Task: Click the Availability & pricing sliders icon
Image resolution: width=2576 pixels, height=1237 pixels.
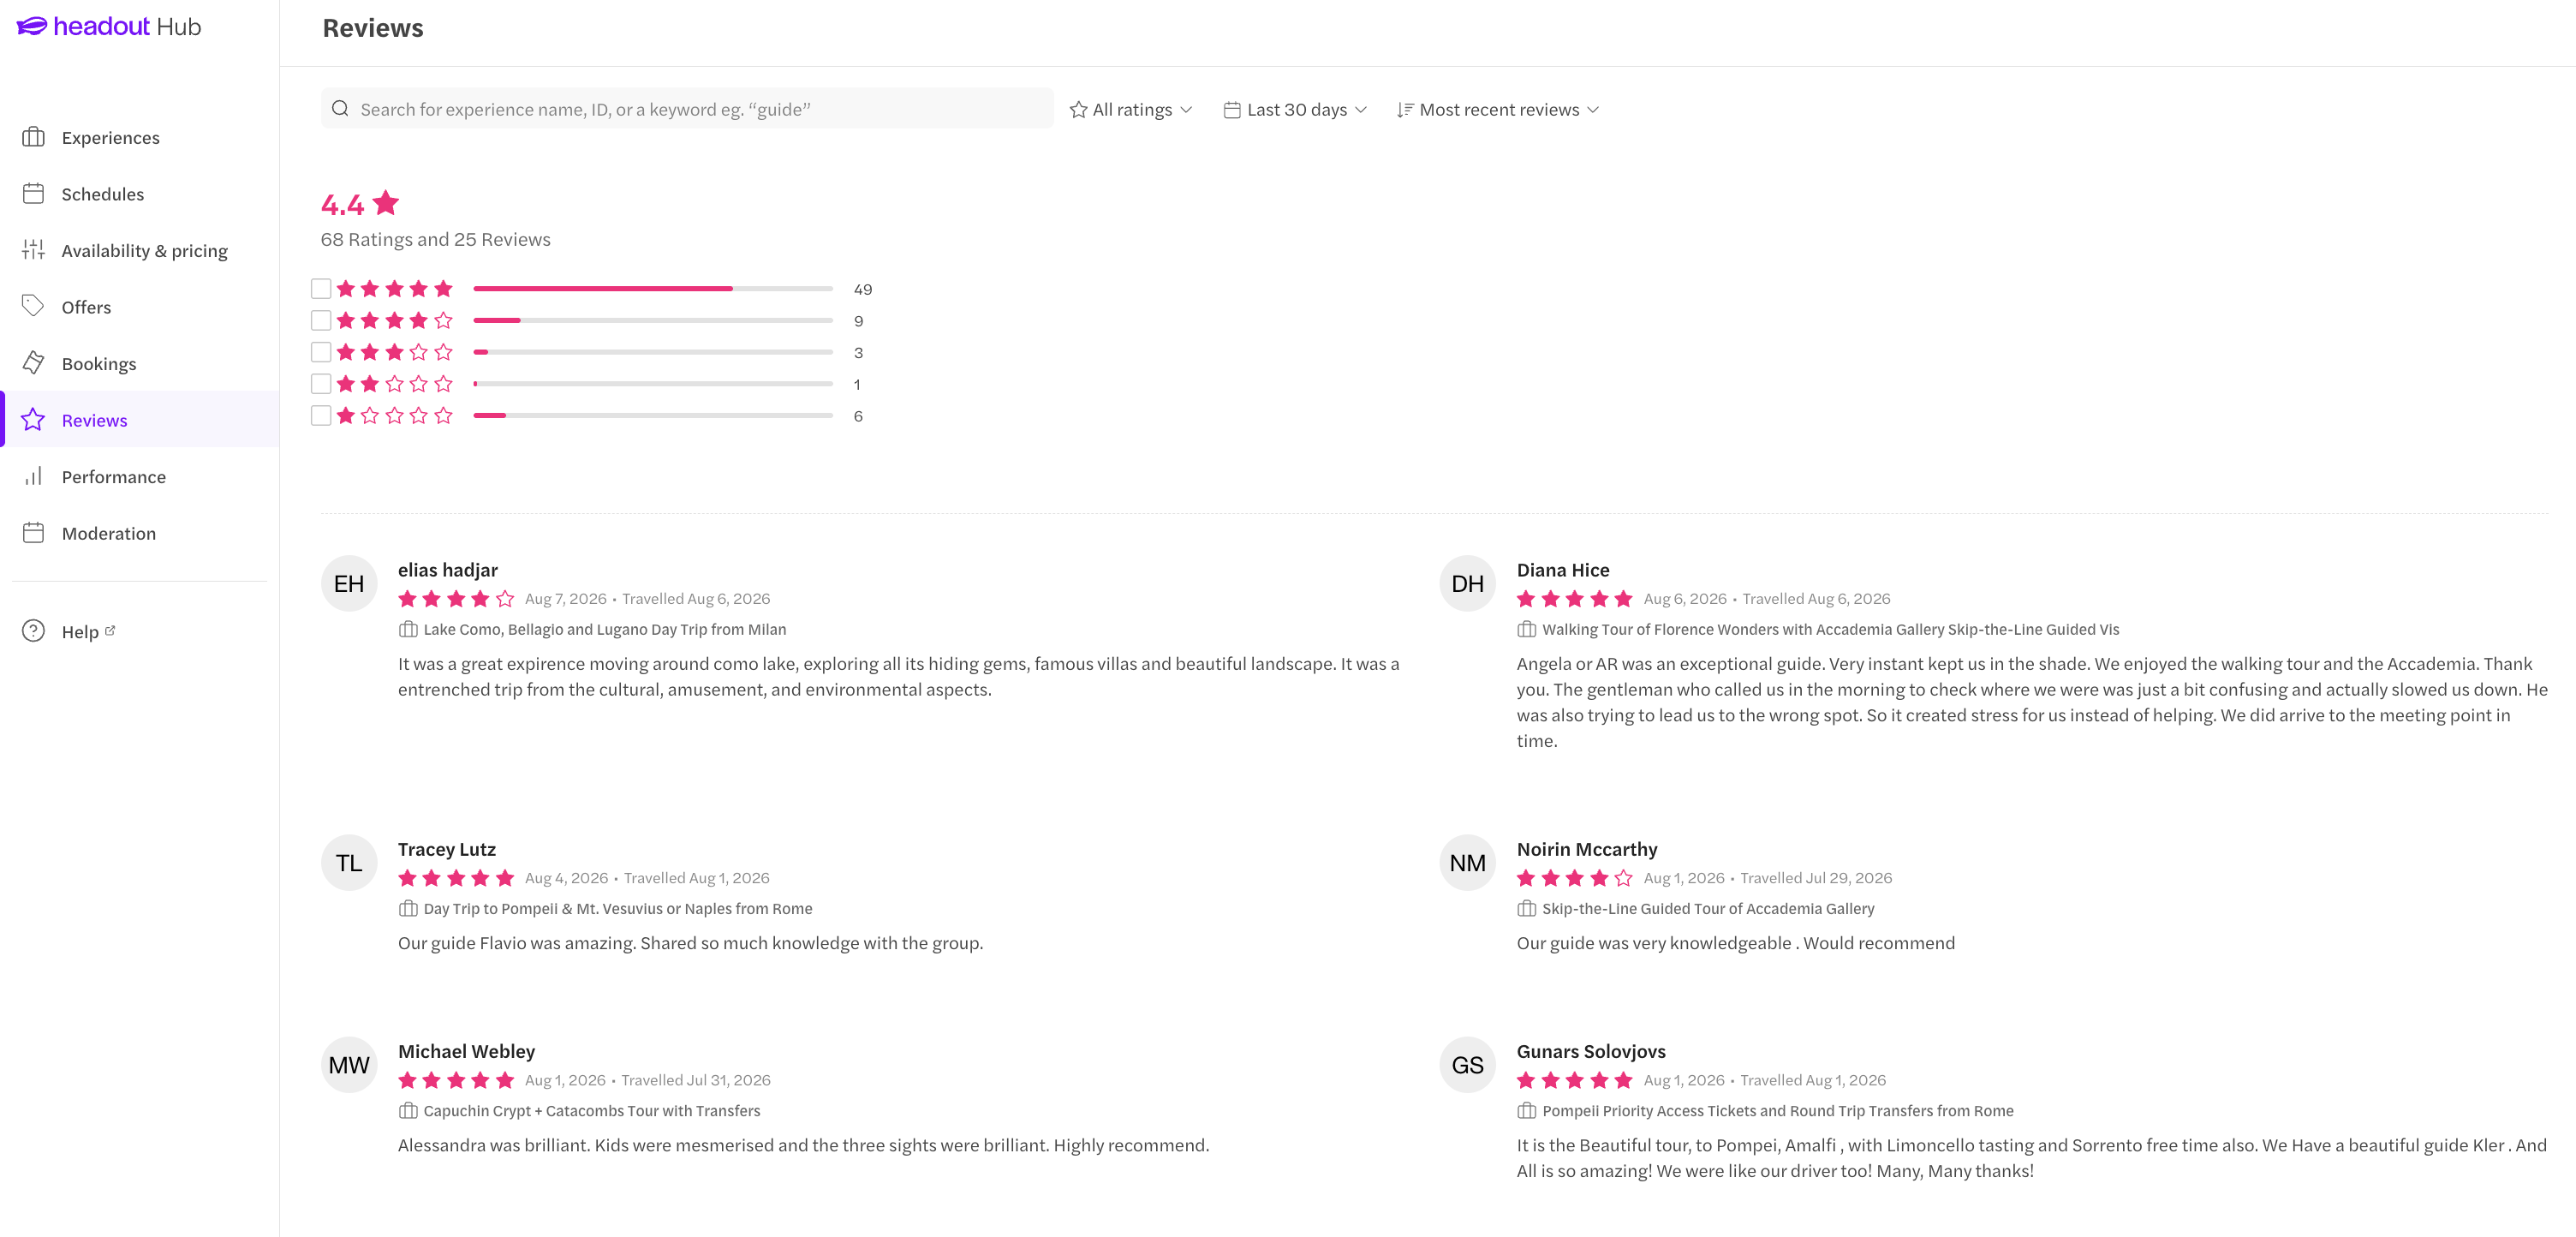Action: [x=33, y=250]
